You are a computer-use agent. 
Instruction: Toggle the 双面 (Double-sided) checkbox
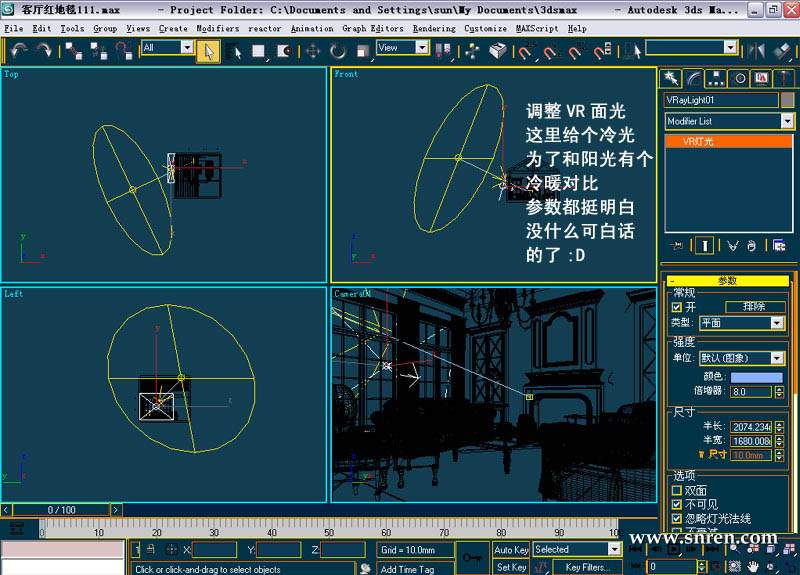point(677,490)
